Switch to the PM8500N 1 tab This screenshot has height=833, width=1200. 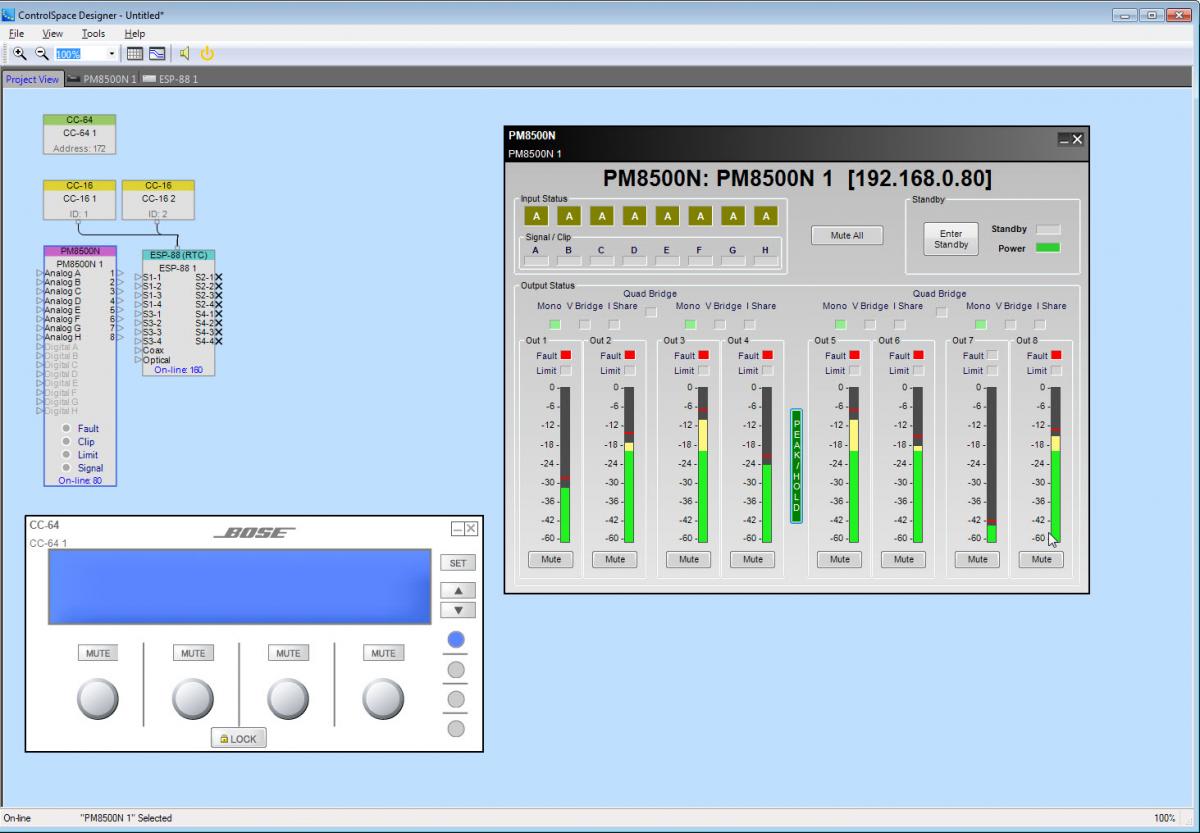click(x=102, y=79)
